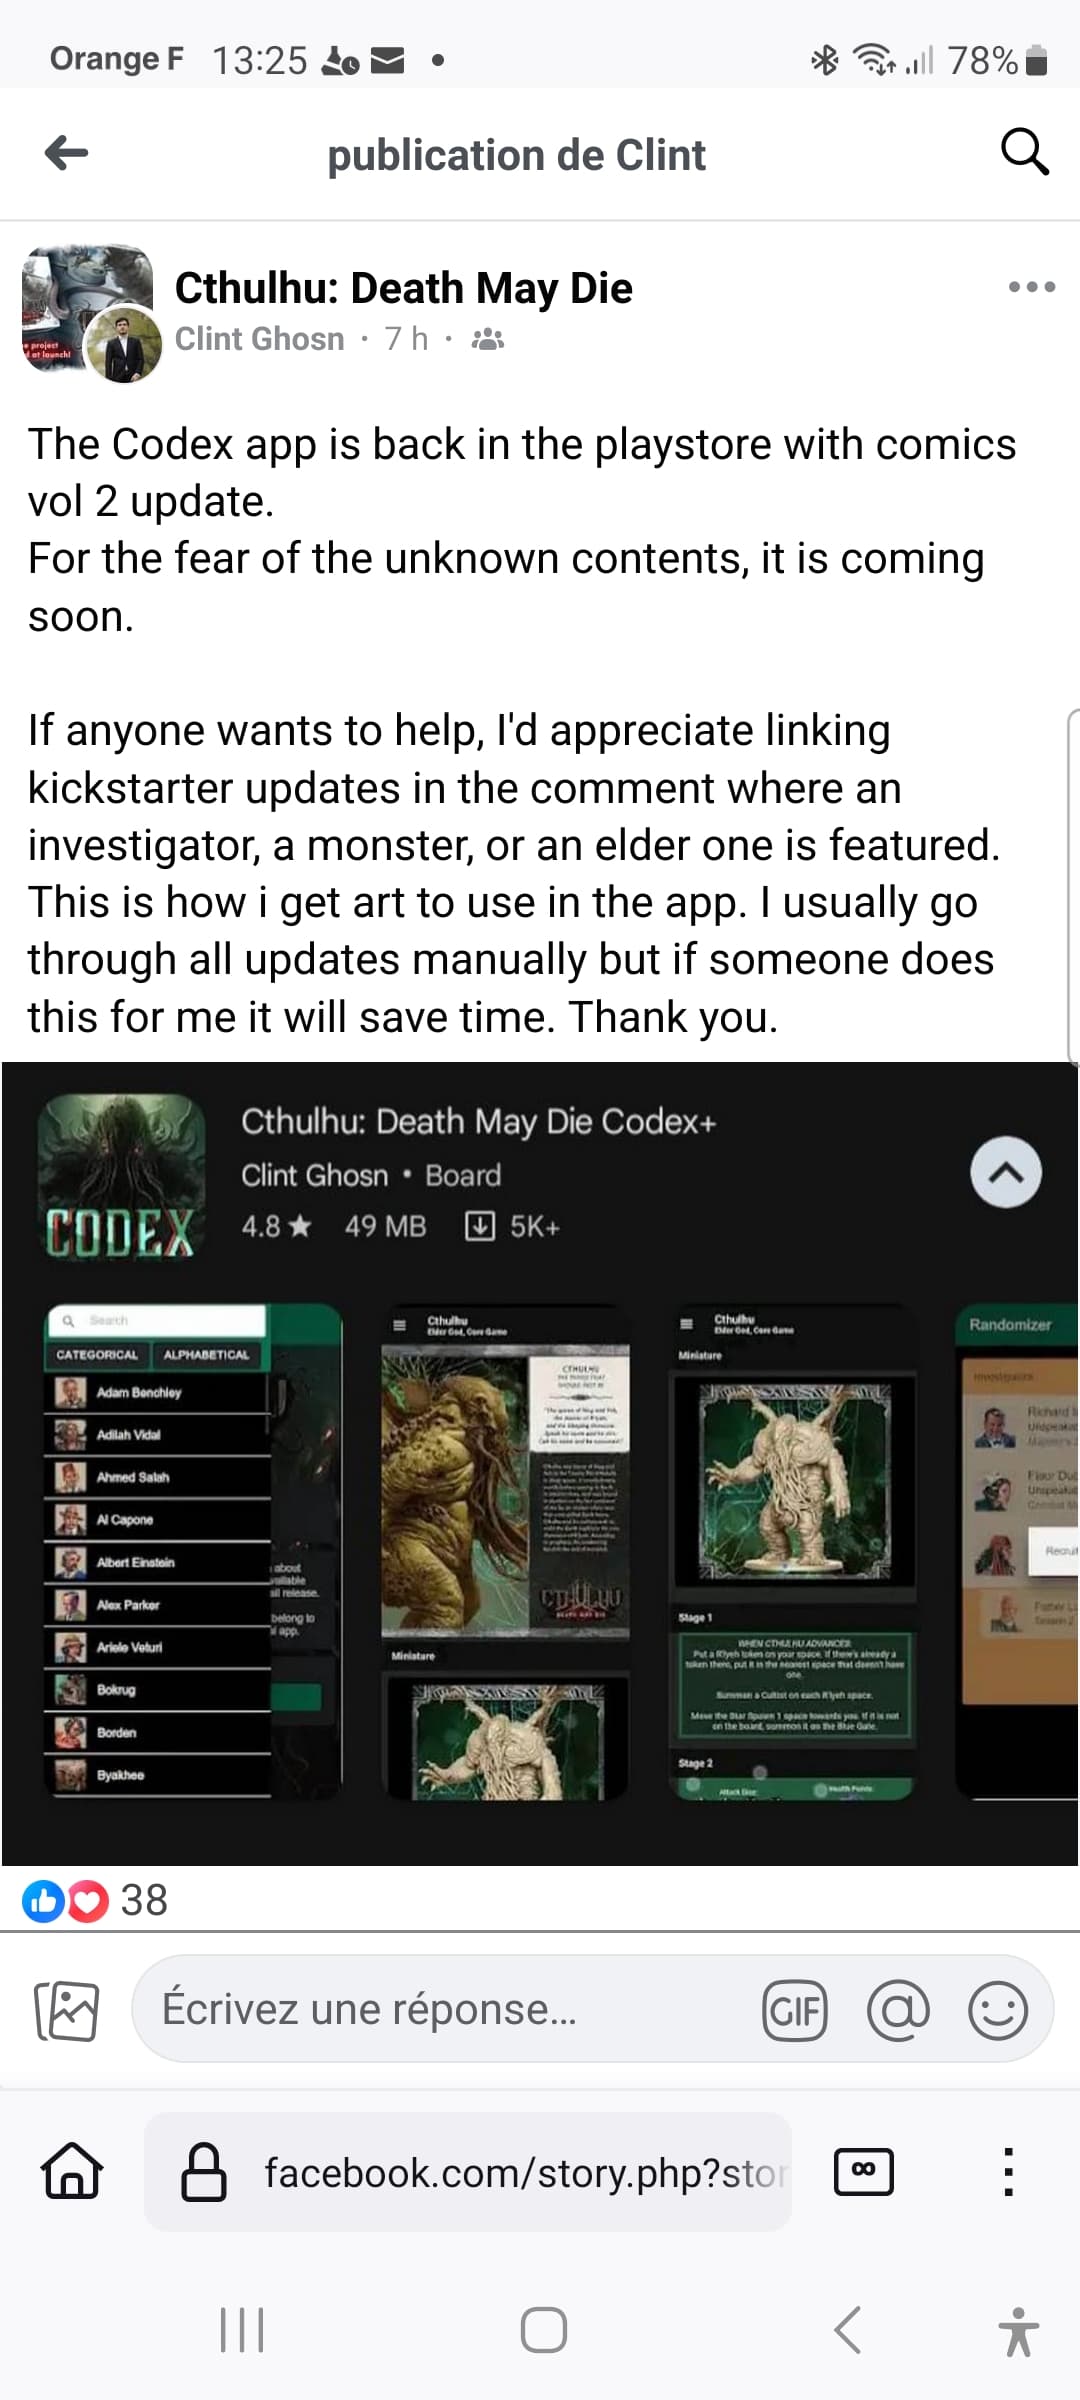Show the post's group audience icon details
Screen dimensions: 1080x2400
click(487, 339)
